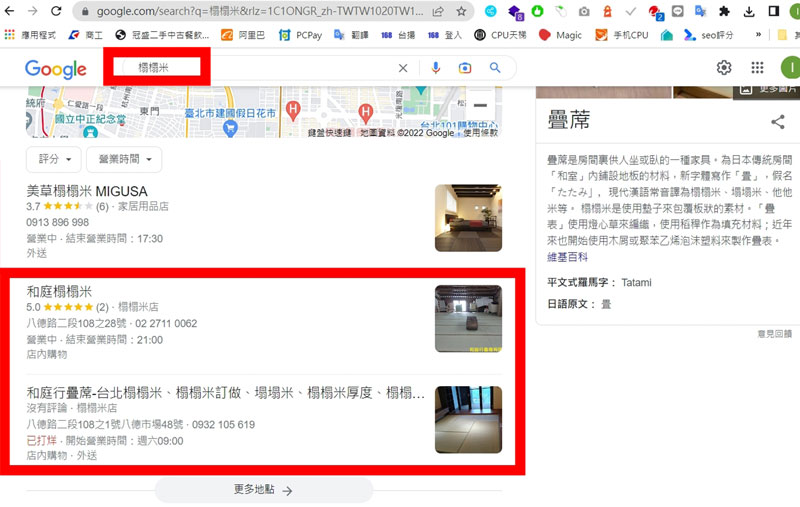The width and height of the screenshot is (800, 507).
Task: Go back to the previous page
Action: [10, 11]
